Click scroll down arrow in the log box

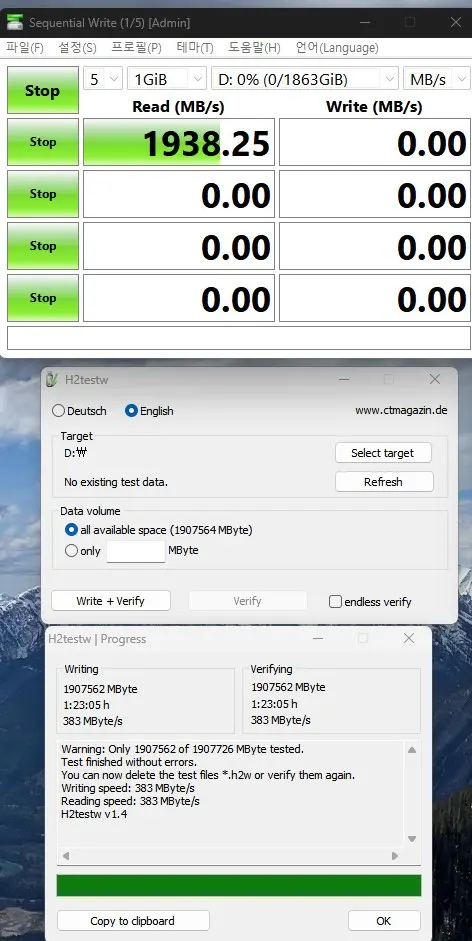(412, 839)
